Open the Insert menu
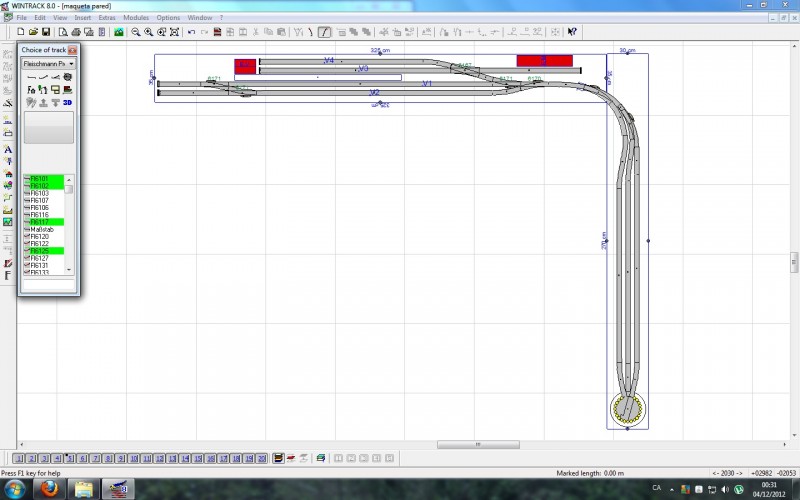The image size is (800, 500). point(83,17)
